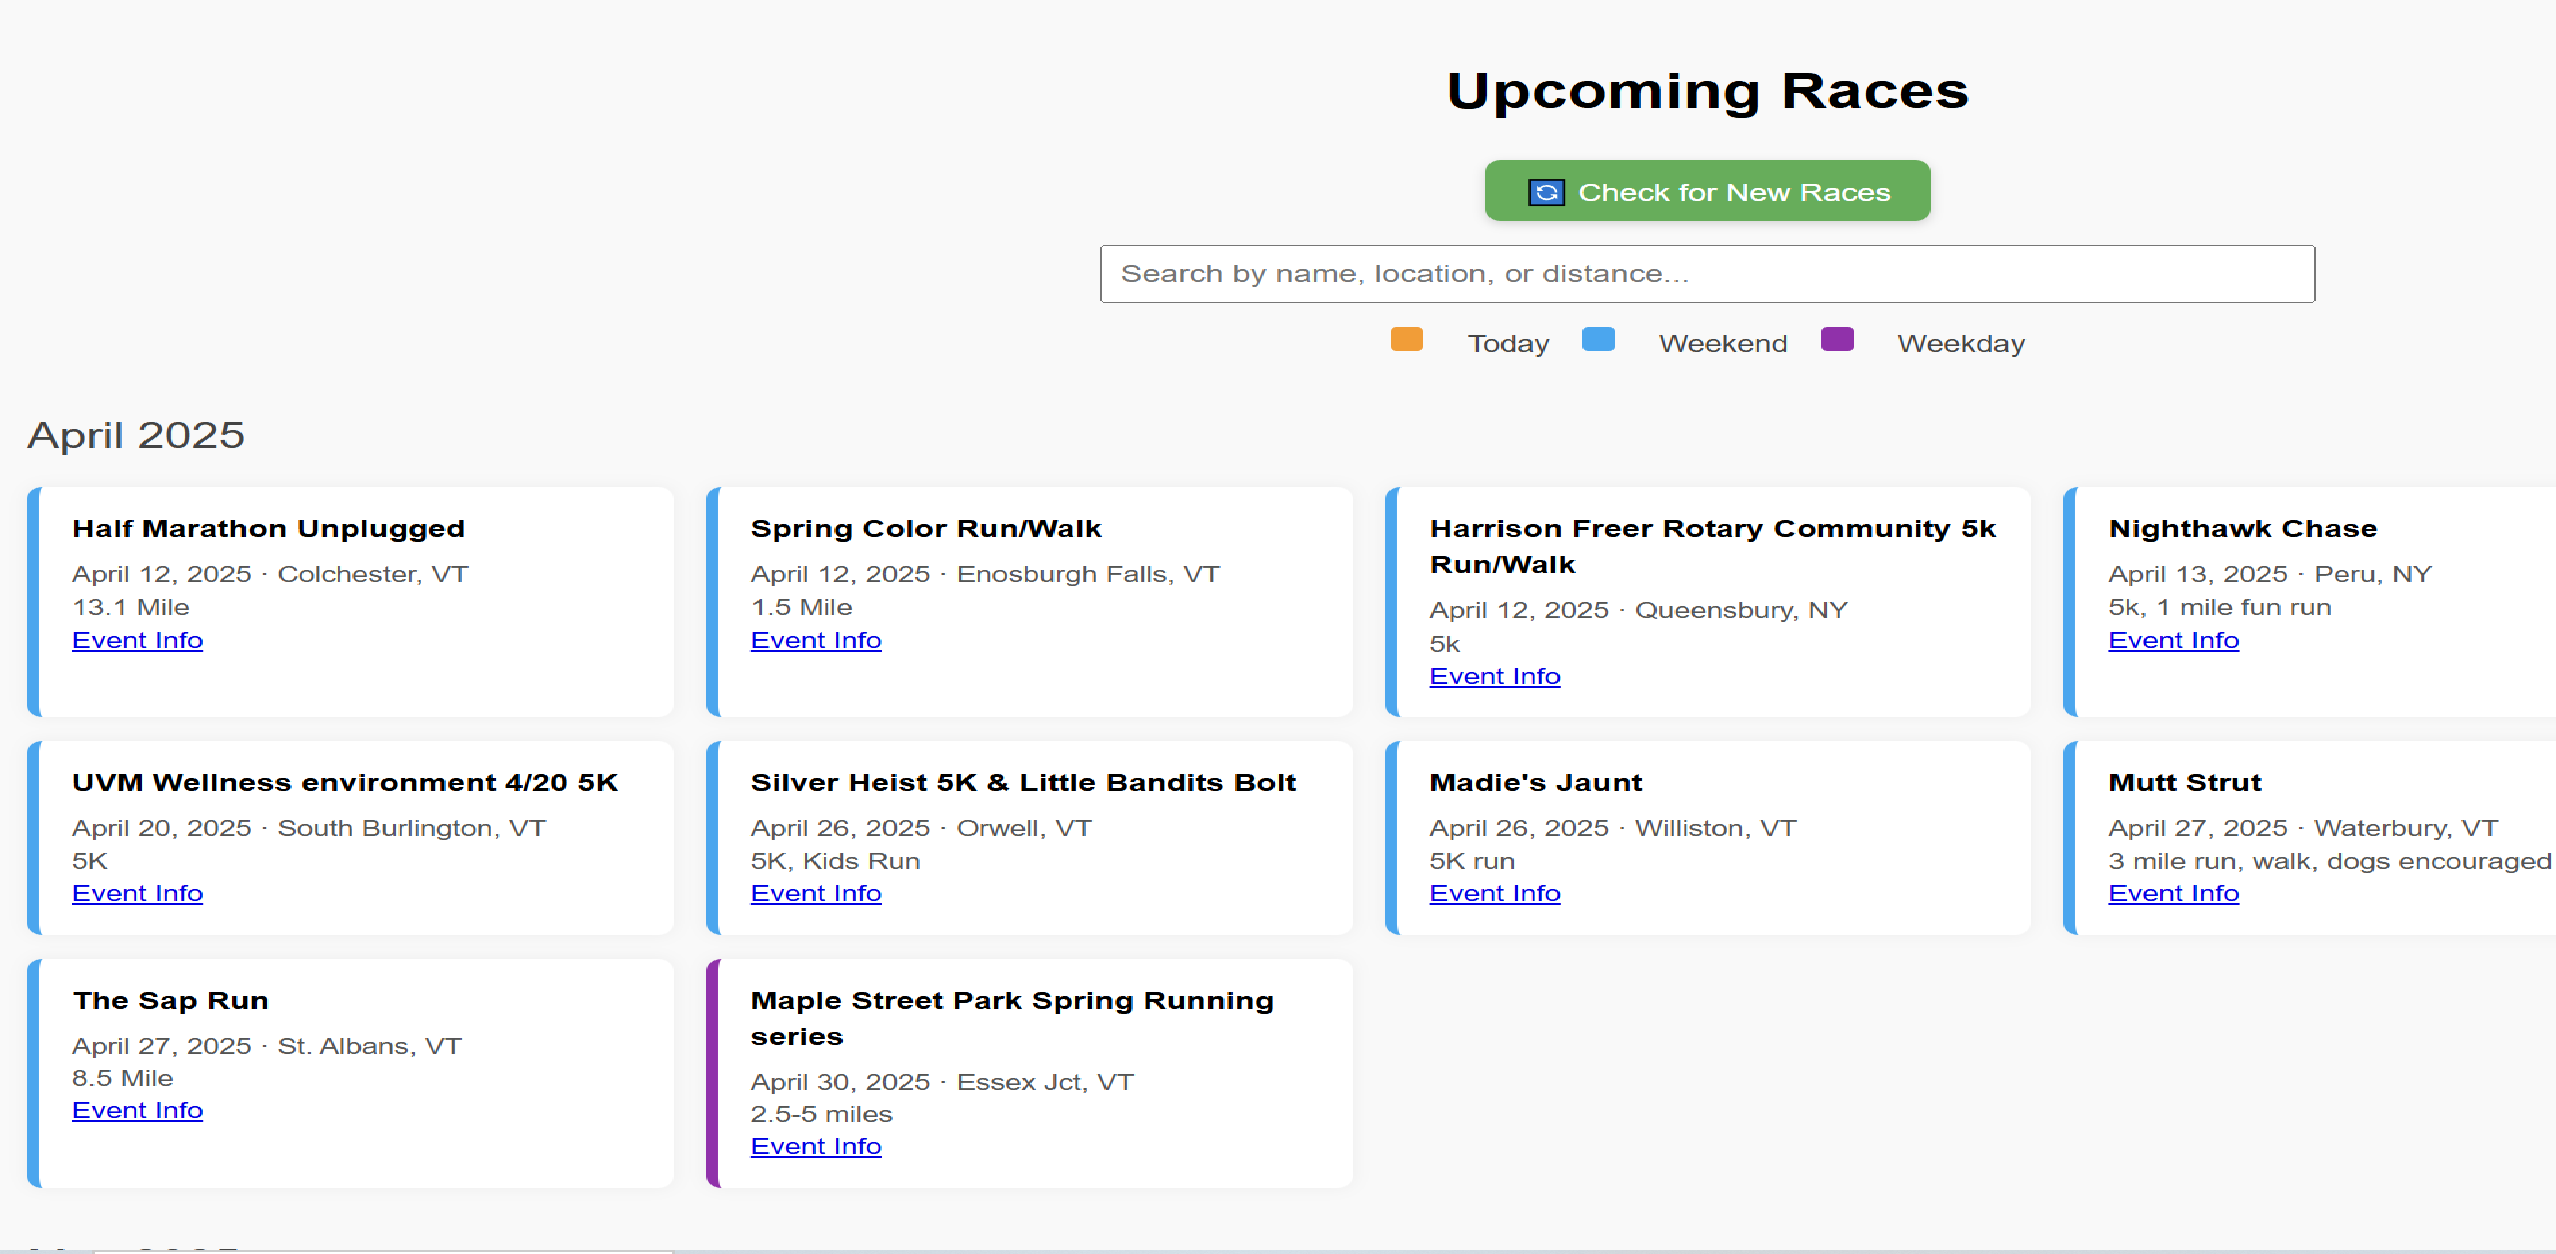The image size is (2556, 1254).
Task: Click The Sap Run title
Action: (x=171, y=1000)
